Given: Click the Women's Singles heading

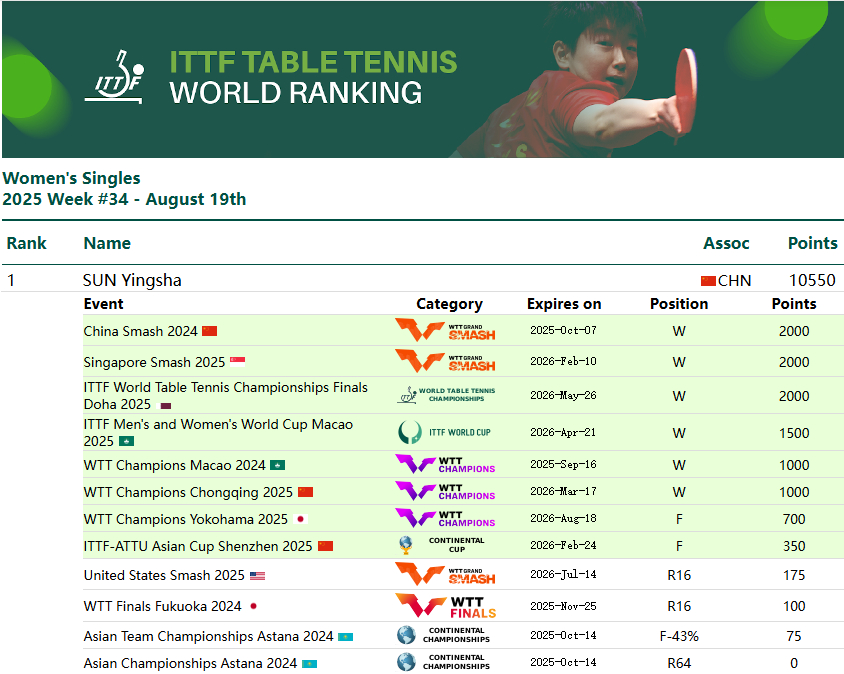Looking at the screenshot, I should coord(71,178).
